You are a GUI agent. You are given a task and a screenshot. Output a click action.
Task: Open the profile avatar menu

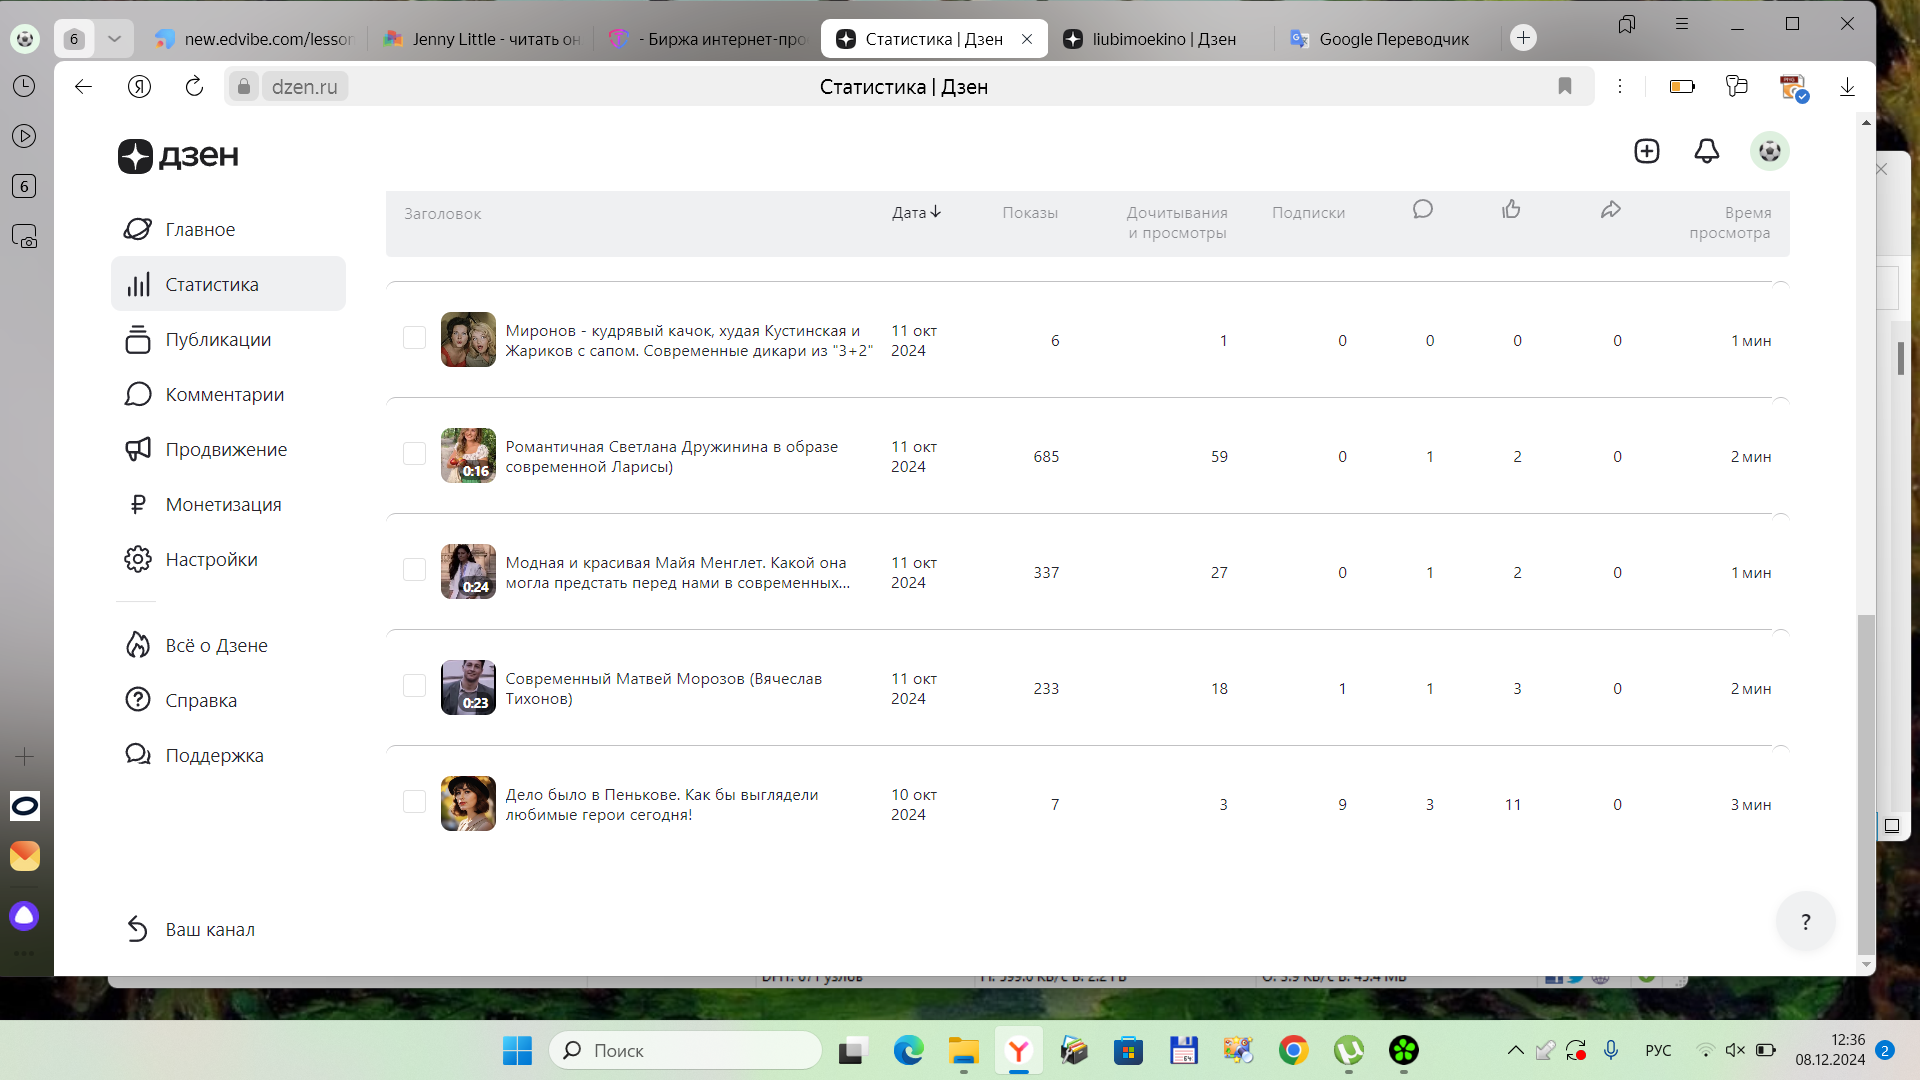(x=1769, y=151)
